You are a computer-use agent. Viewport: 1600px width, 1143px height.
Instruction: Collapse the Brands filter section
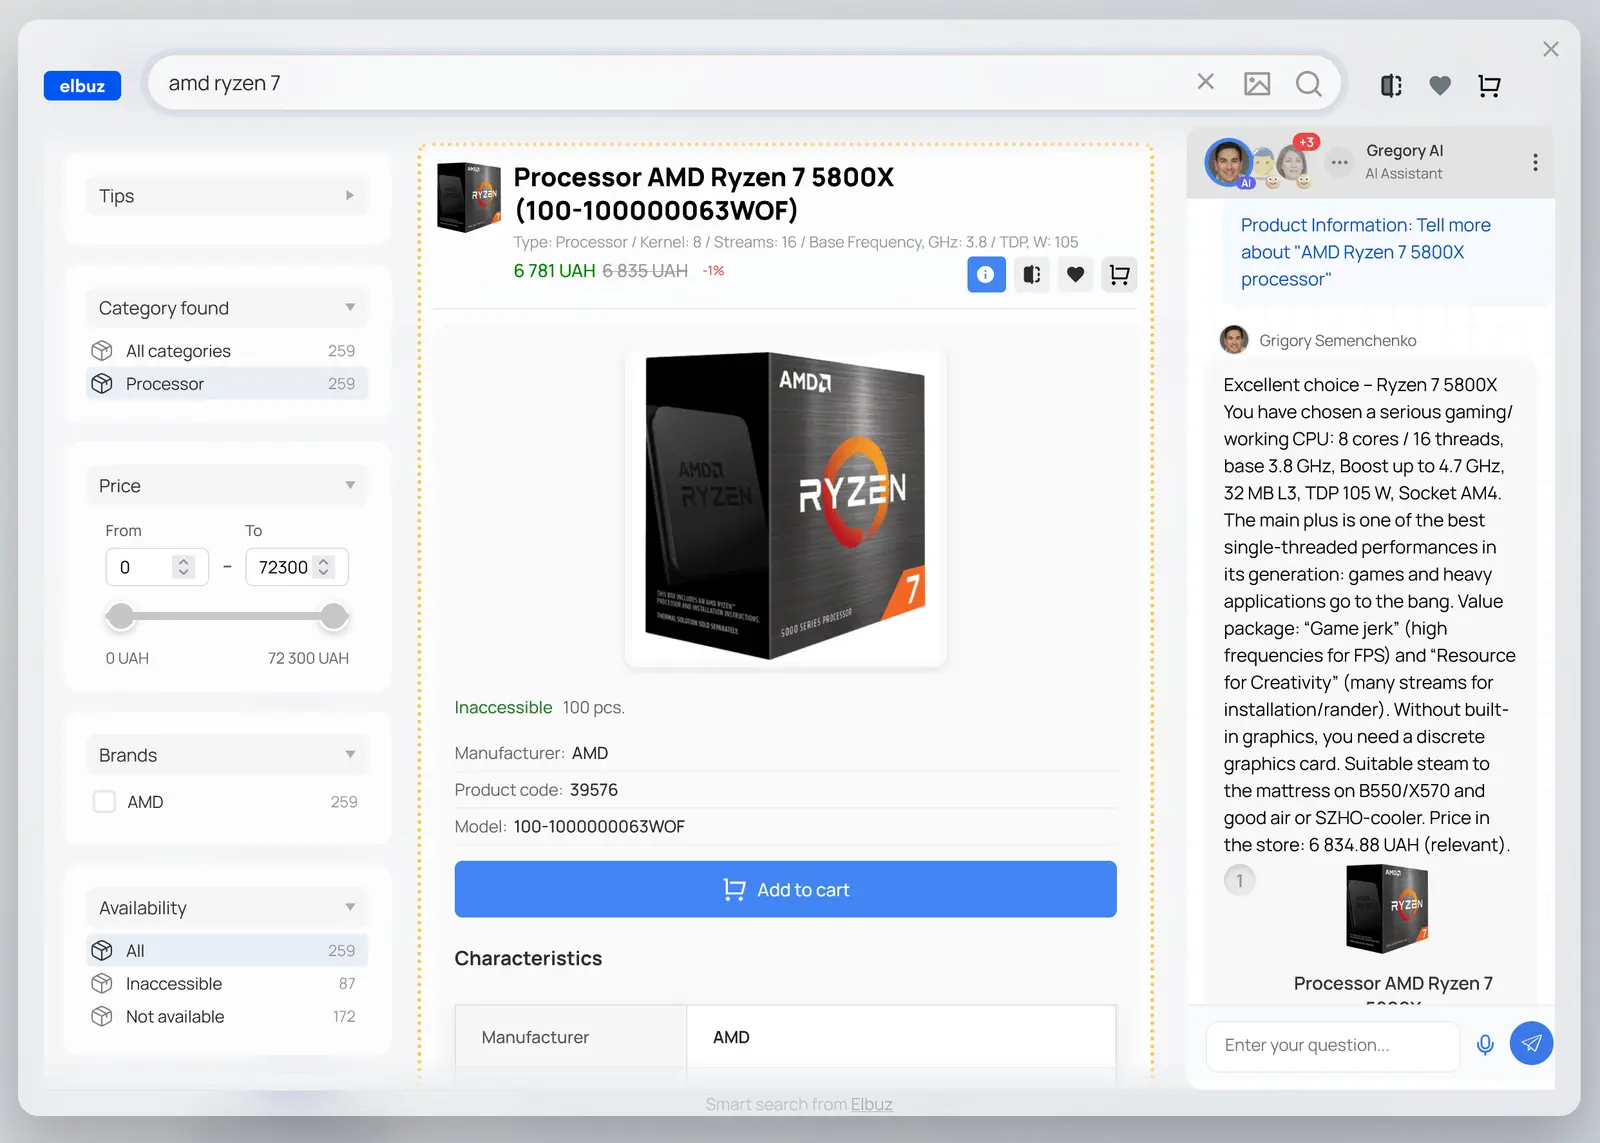coord(227,755)
